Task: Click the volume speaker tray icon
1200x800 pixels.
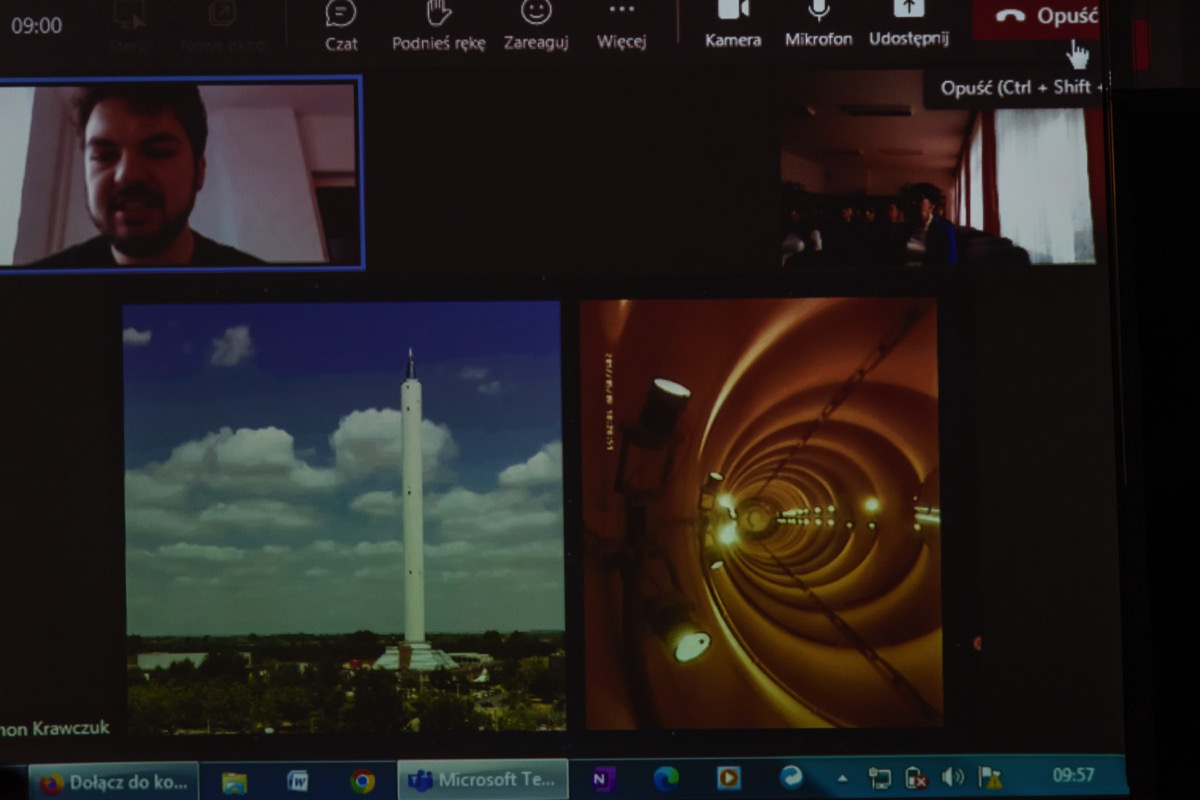Action: coord(952,777)
